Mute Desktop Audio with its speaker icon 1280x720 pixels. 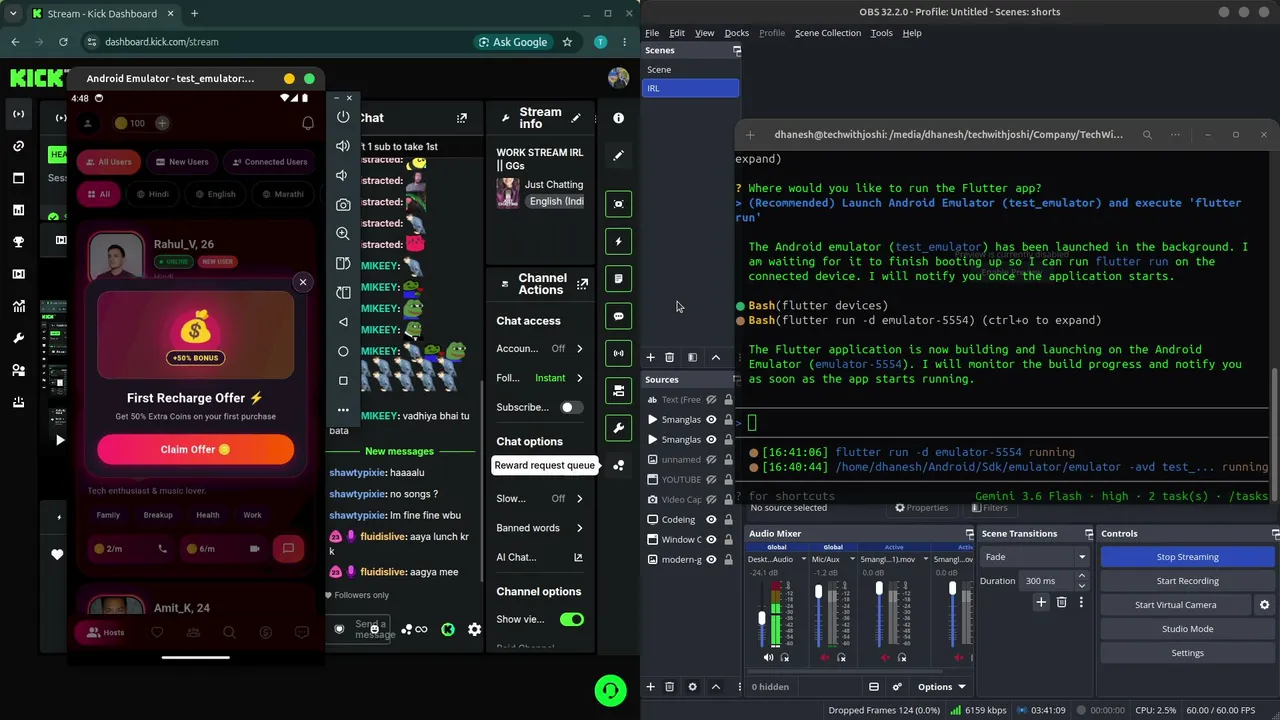click(x=768, y=657)
